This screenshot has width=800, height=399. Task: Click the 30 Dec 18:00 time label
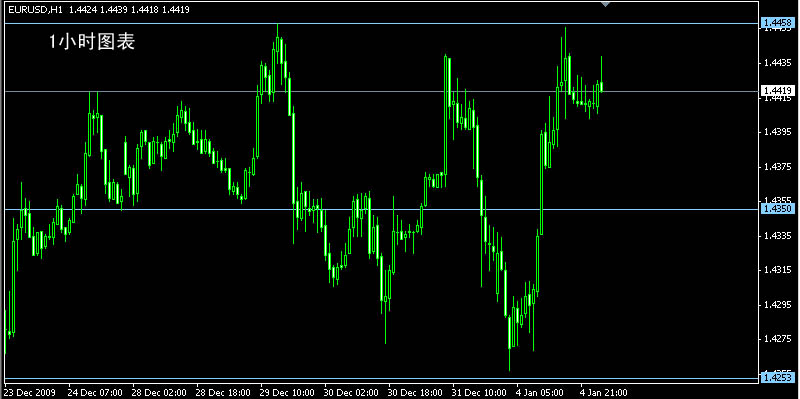[x=416, y=393]
